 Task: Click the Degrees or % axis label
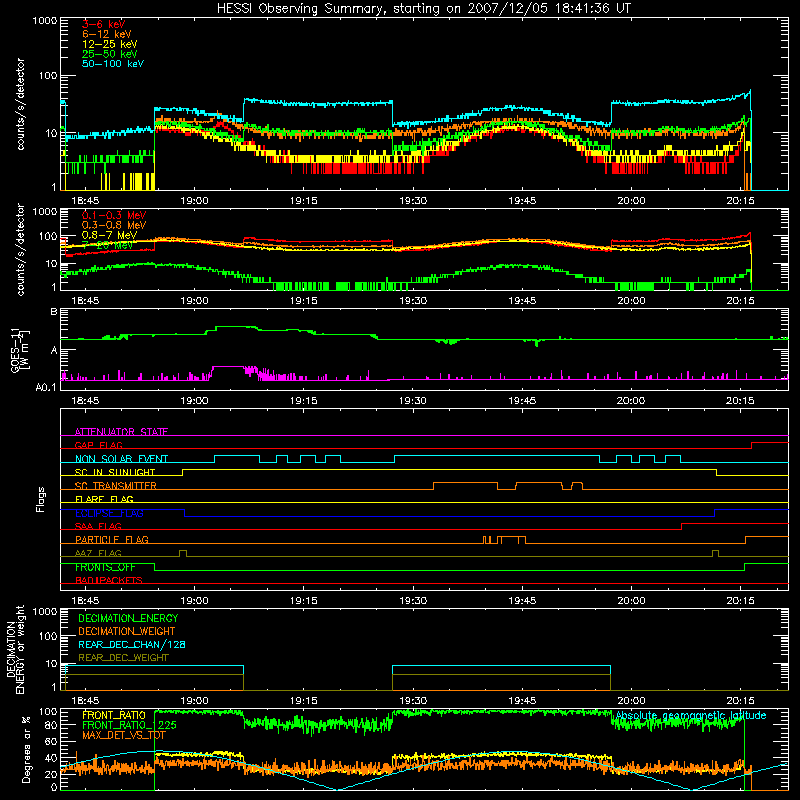pos(26,750)
